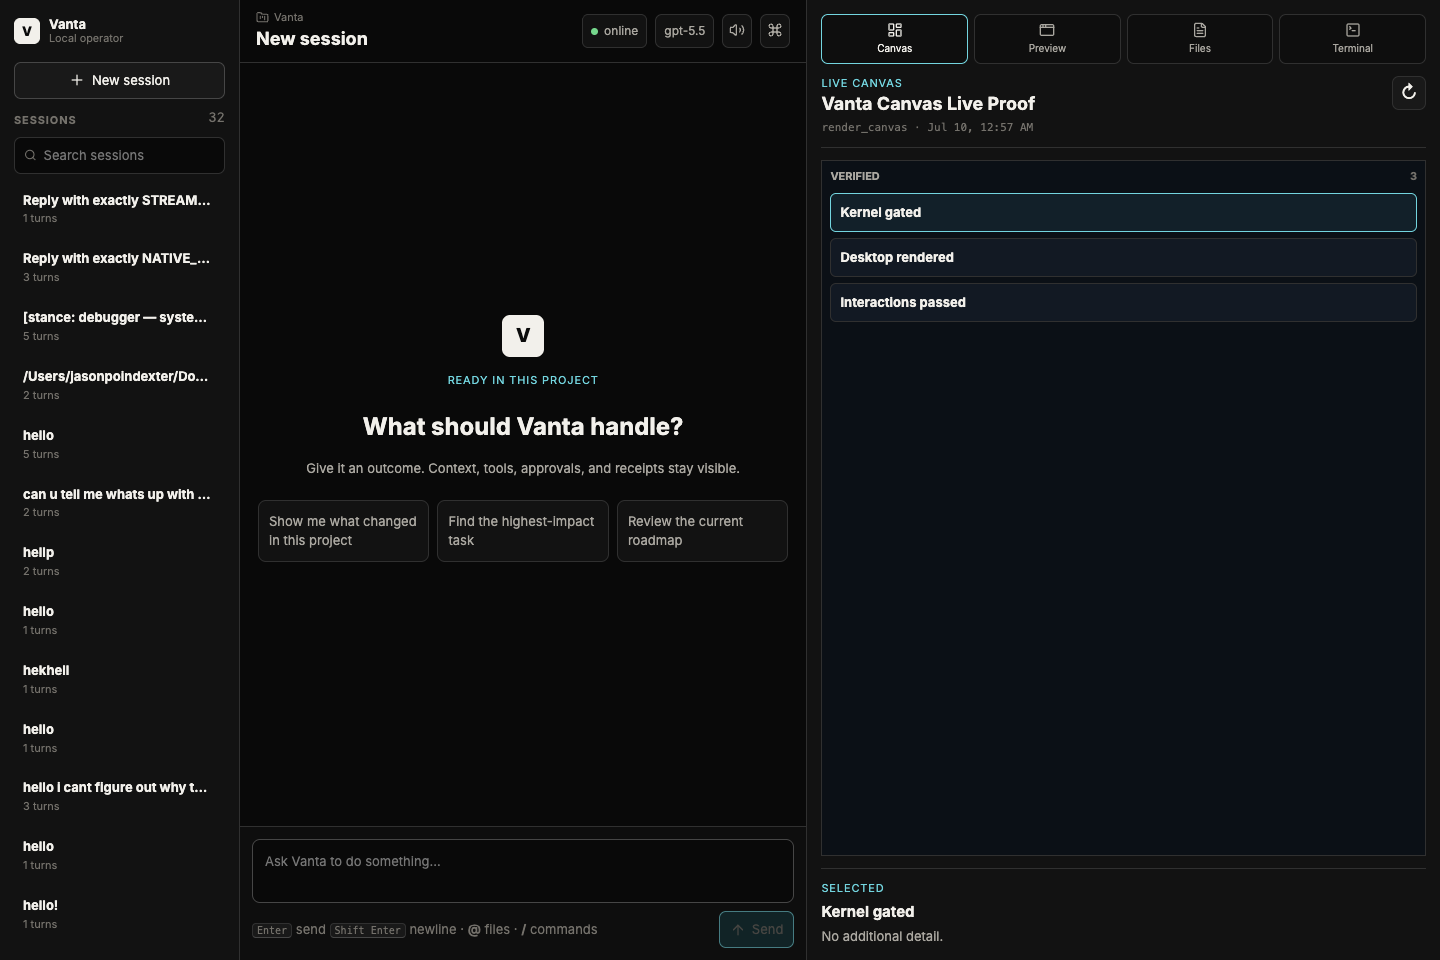Screen dimensions: 1440x960
Task: Click the 'New session' title heading
Action: [x=312, y=39]
